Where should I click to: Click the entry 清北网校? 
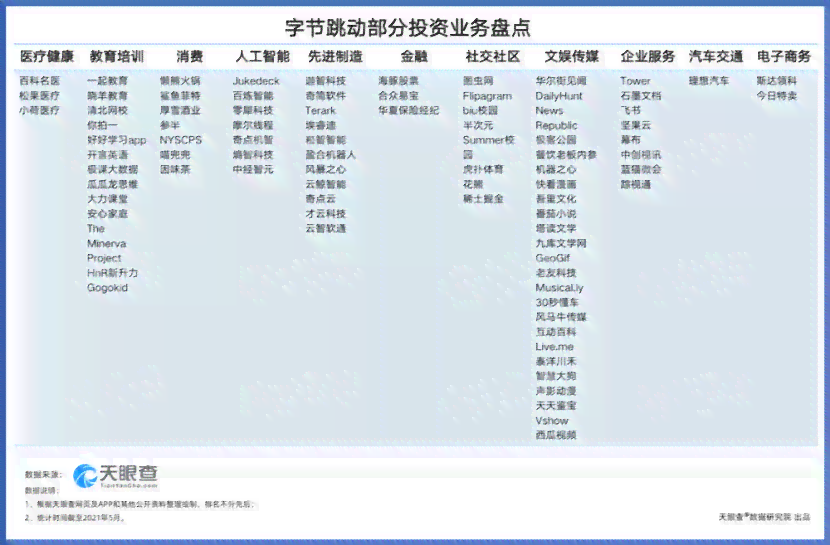(107, 111)
